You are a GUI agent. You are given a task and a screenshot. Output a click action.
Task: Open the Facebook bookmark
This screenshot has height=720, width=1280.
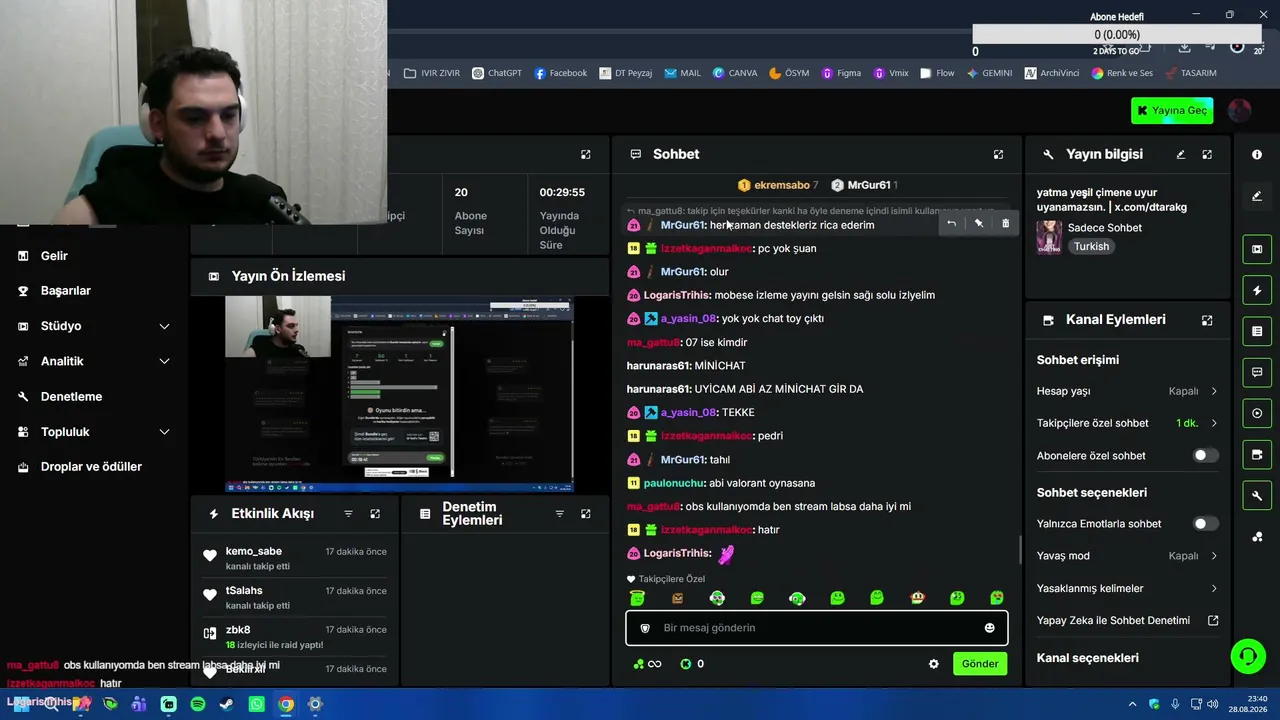click(561, 73)
